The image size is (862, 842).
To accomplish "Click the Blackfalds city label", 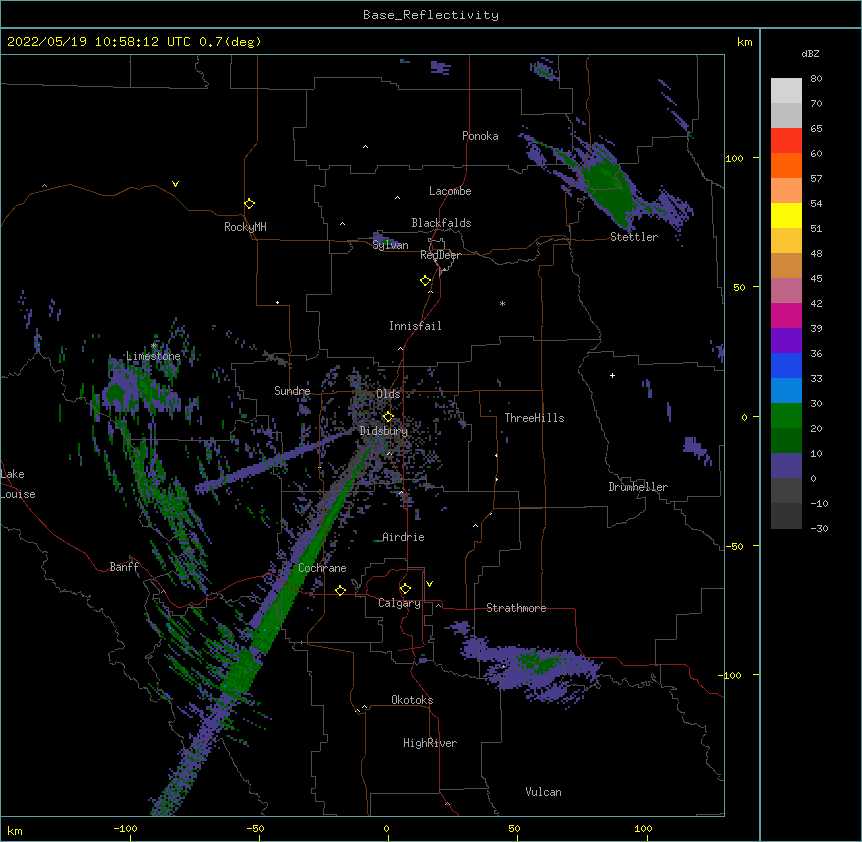I will pos(441,223).
